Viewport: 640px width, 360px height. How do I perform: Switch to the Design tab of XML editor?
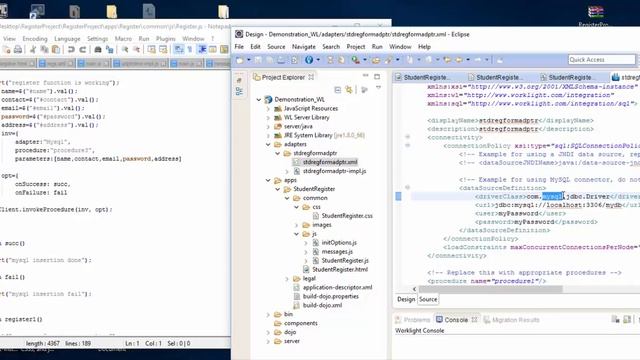[406, 300]
